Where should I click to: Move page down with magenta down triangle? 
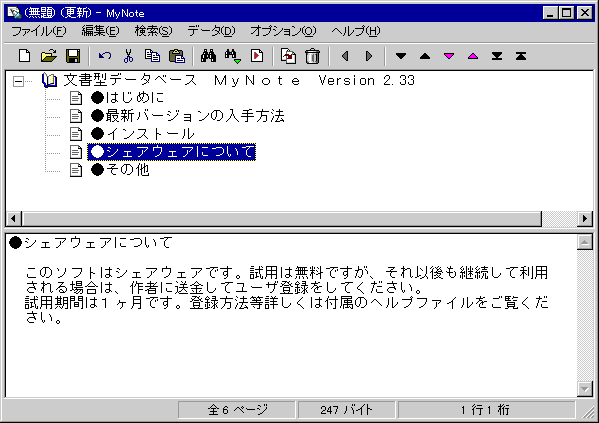(x=449, y=56)
